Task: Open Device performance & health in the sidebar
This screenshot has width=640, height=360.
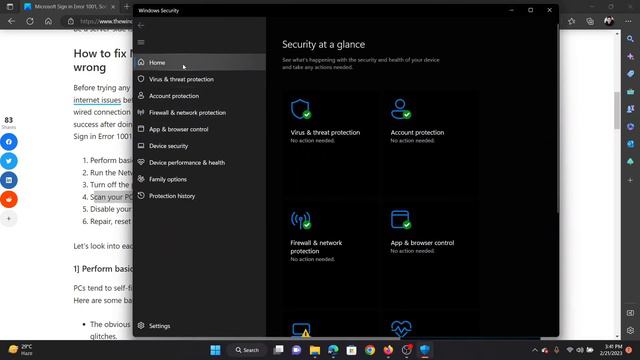Action: coord(200,162)
